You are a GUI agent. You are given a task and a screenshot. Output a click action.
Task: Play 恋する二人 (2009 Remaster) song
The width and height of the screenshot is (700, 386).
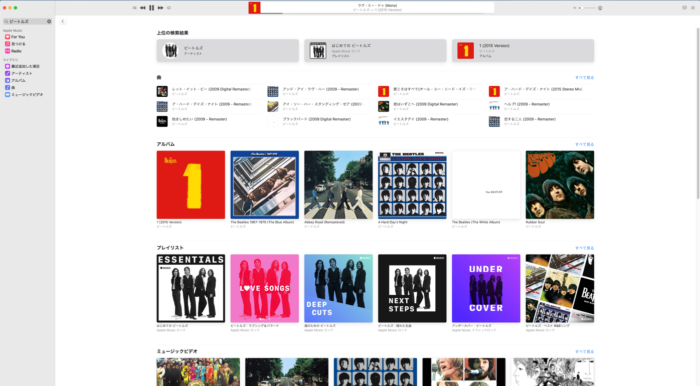pos(541,121)
